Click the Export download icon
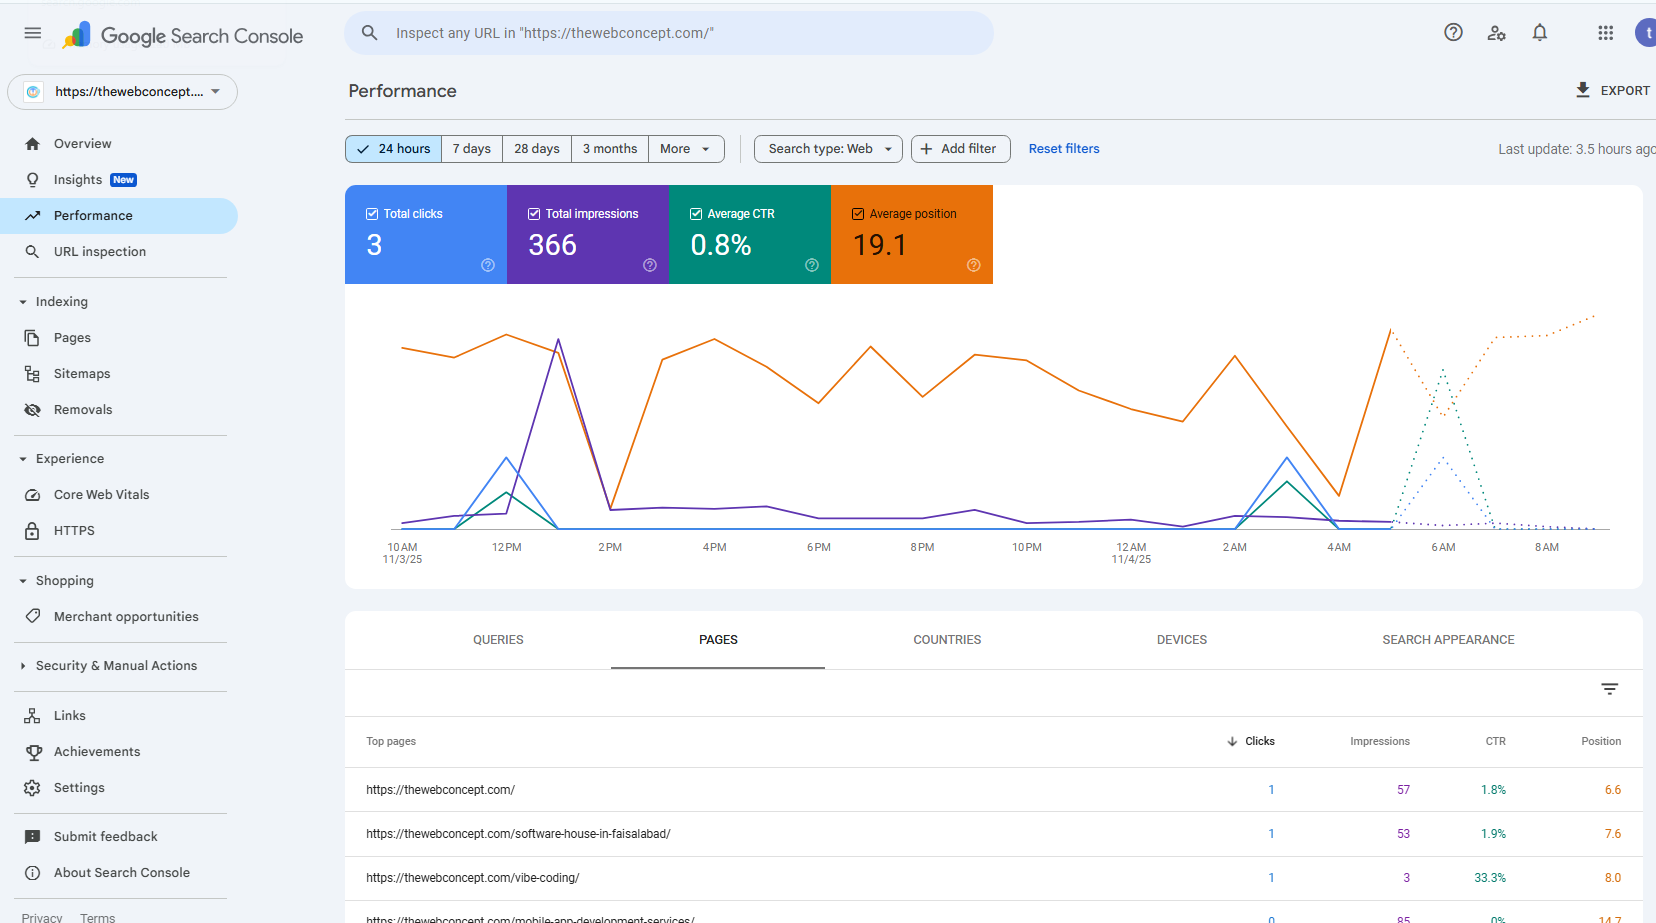 pos(1583,90)
